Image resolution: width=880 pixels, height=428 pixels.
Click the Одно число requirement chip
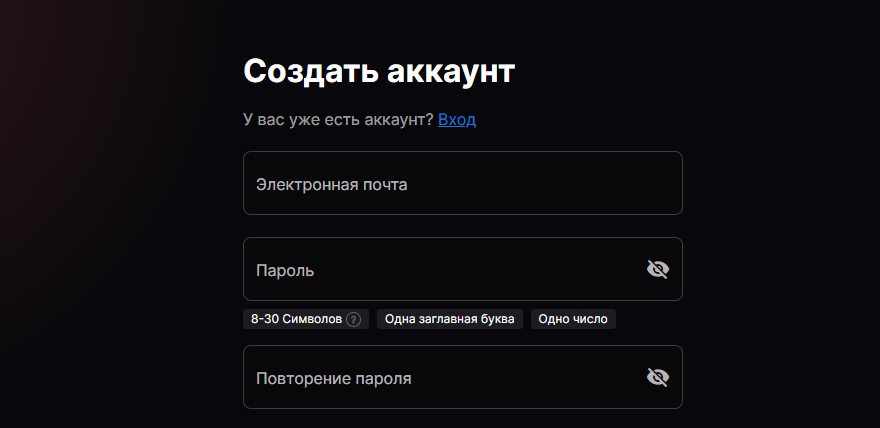point(573,319)
